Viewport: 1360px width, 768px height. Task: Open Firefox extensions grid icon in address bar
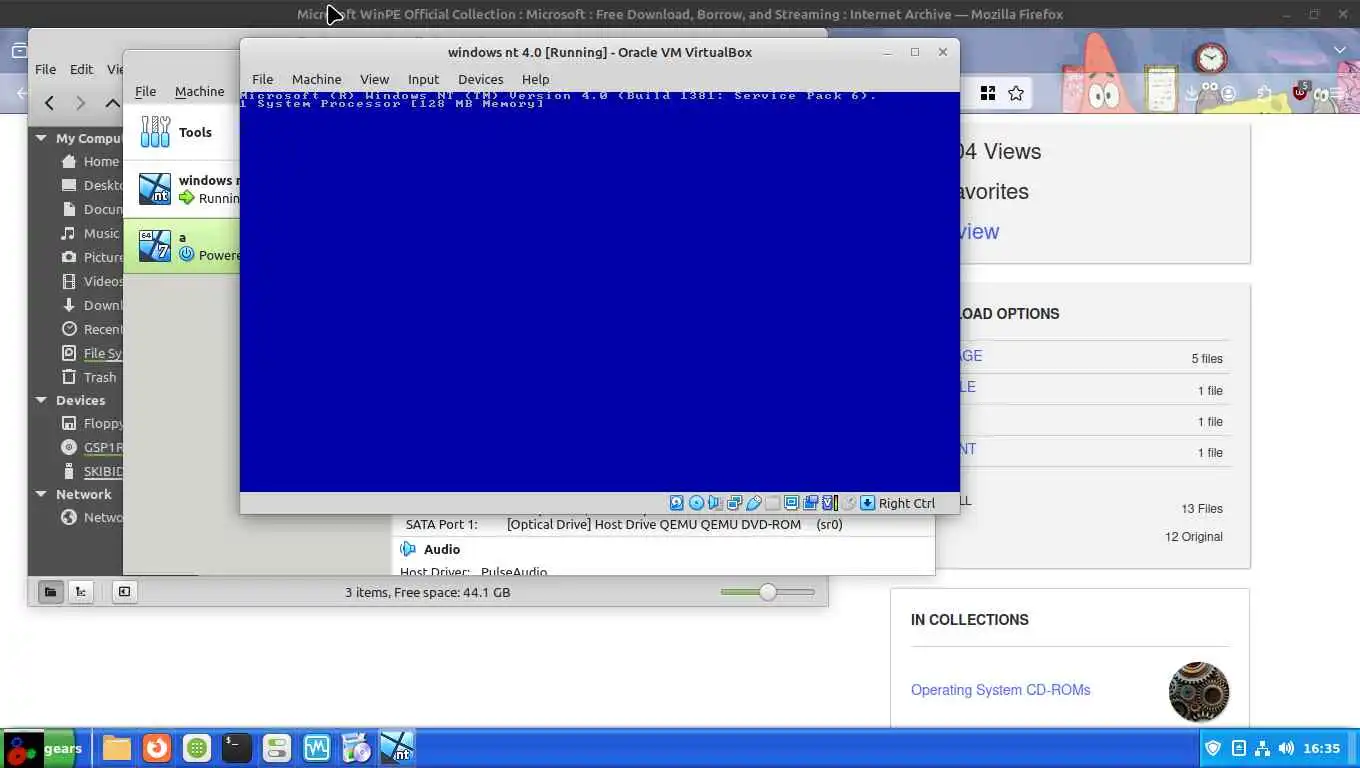tap(988, 93)
